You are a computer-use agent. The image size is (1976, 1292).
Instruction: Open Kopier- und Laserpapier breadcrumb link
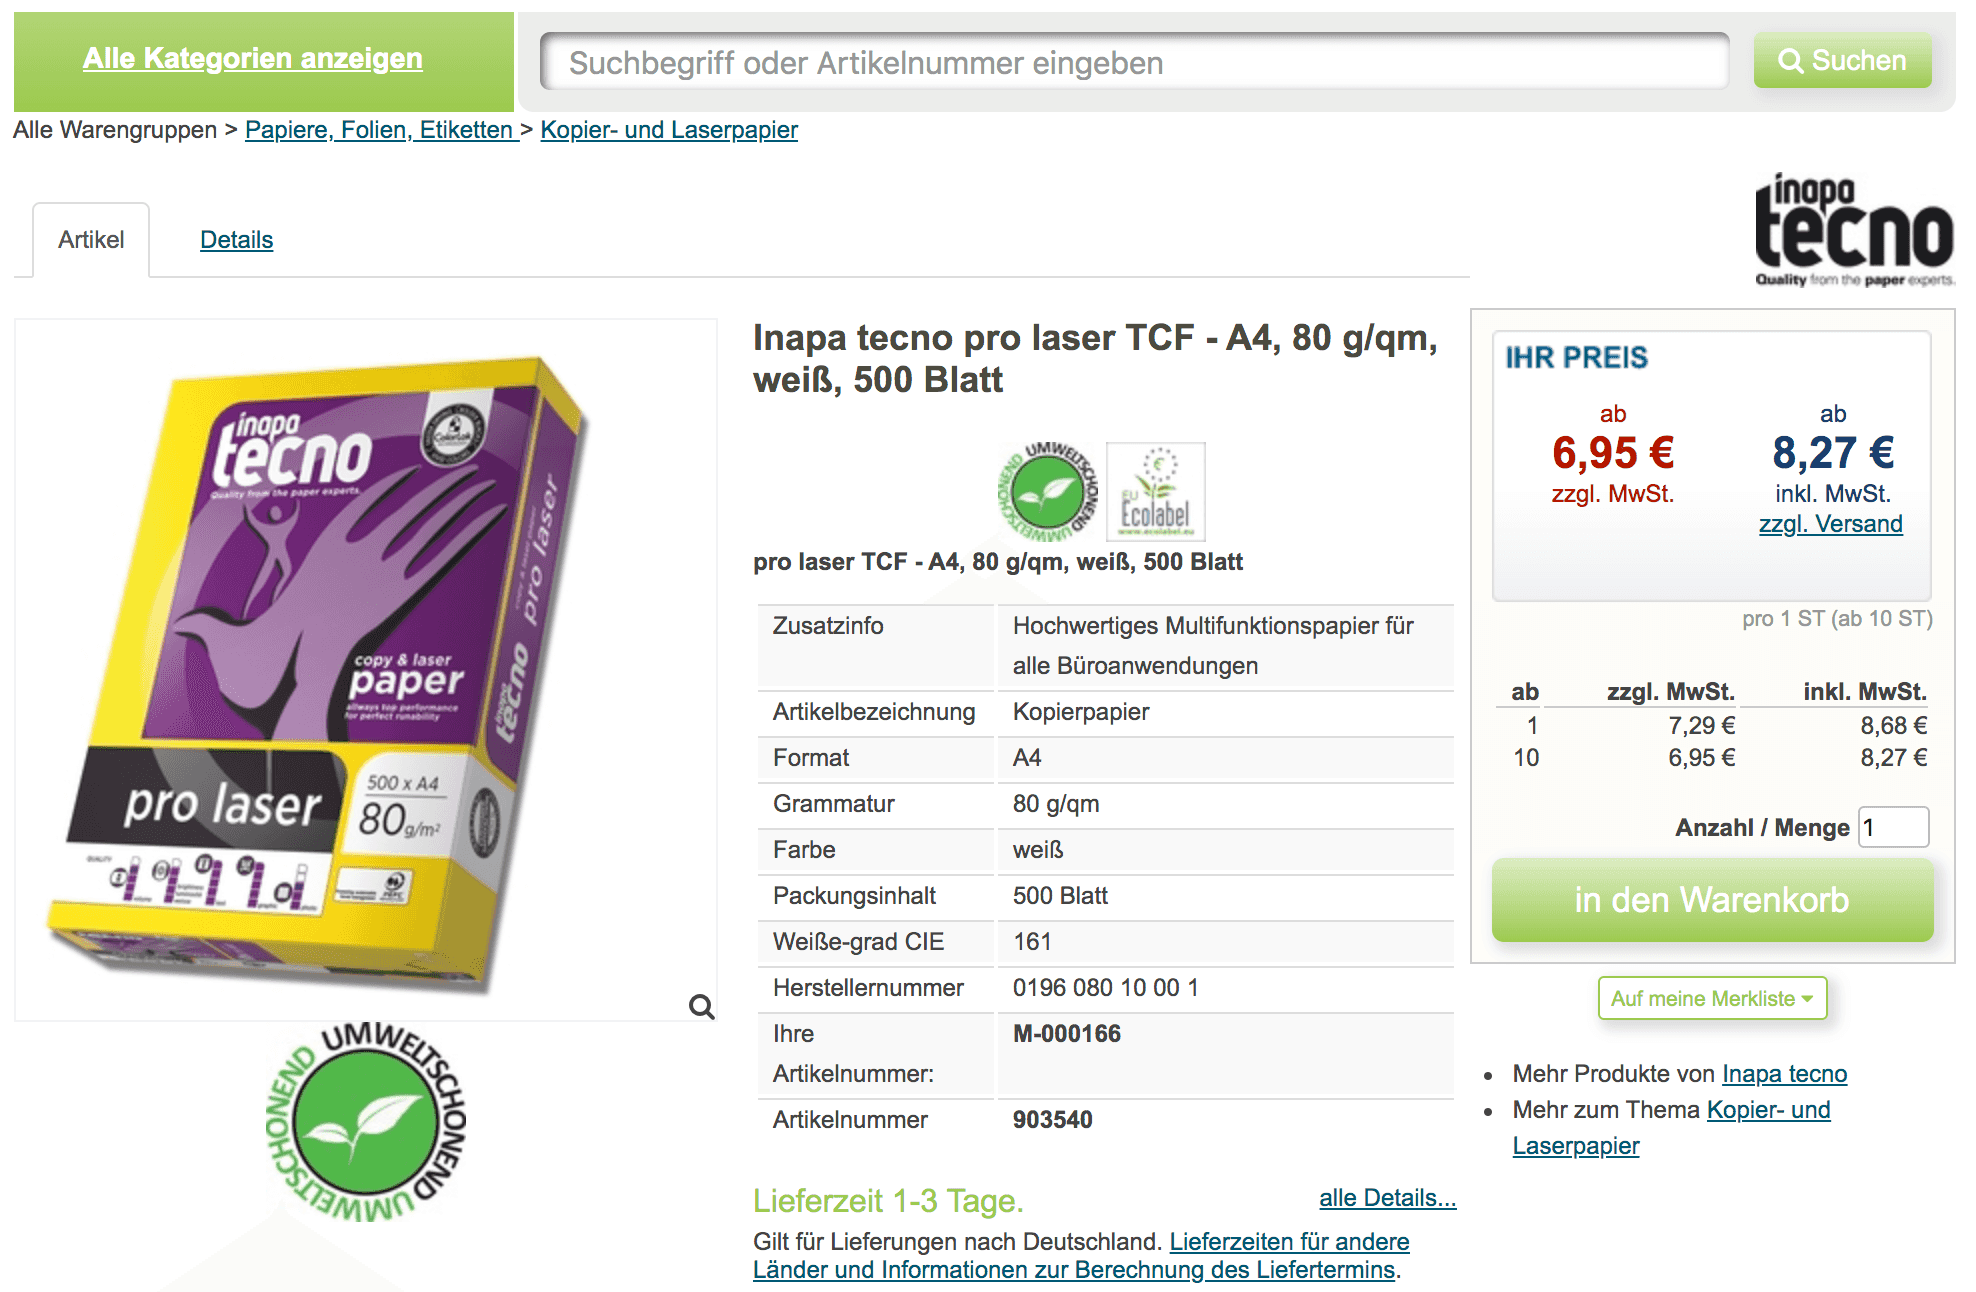coord(669,130)
